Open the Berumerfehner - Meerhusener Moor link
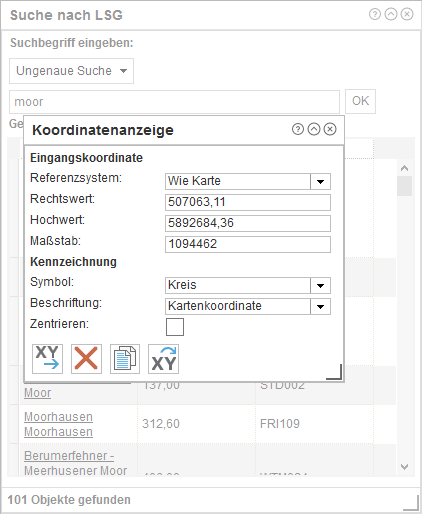Screen dimensions: 422x514 75,463
